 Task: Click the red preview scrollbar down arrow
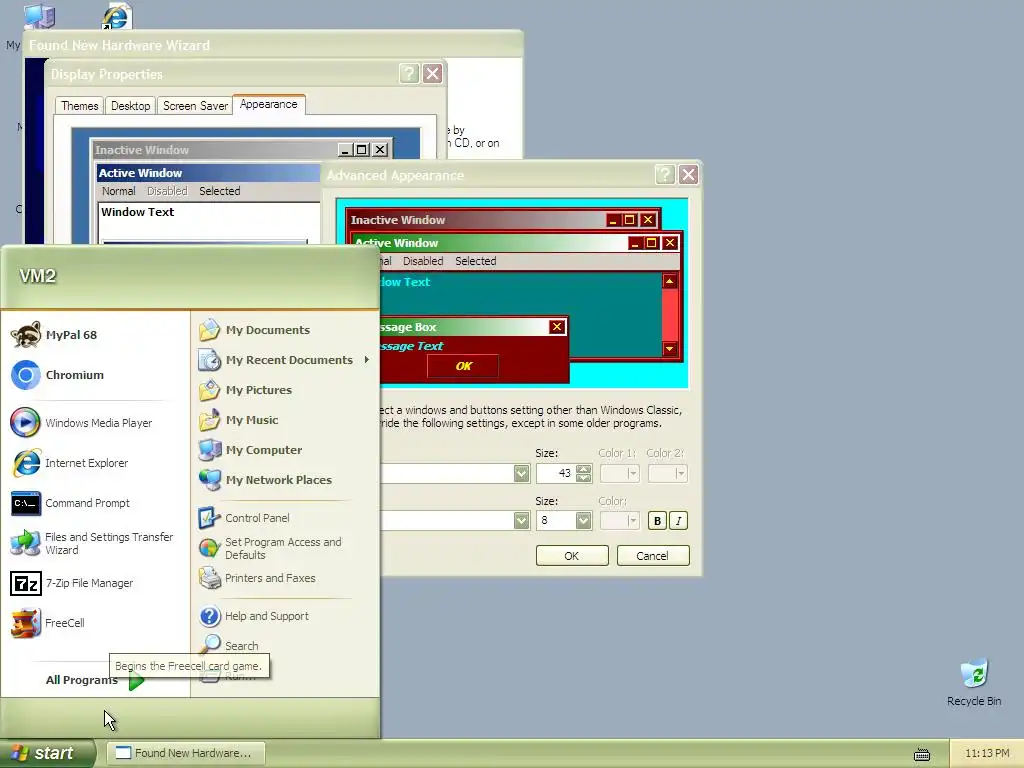click(669, 349)
